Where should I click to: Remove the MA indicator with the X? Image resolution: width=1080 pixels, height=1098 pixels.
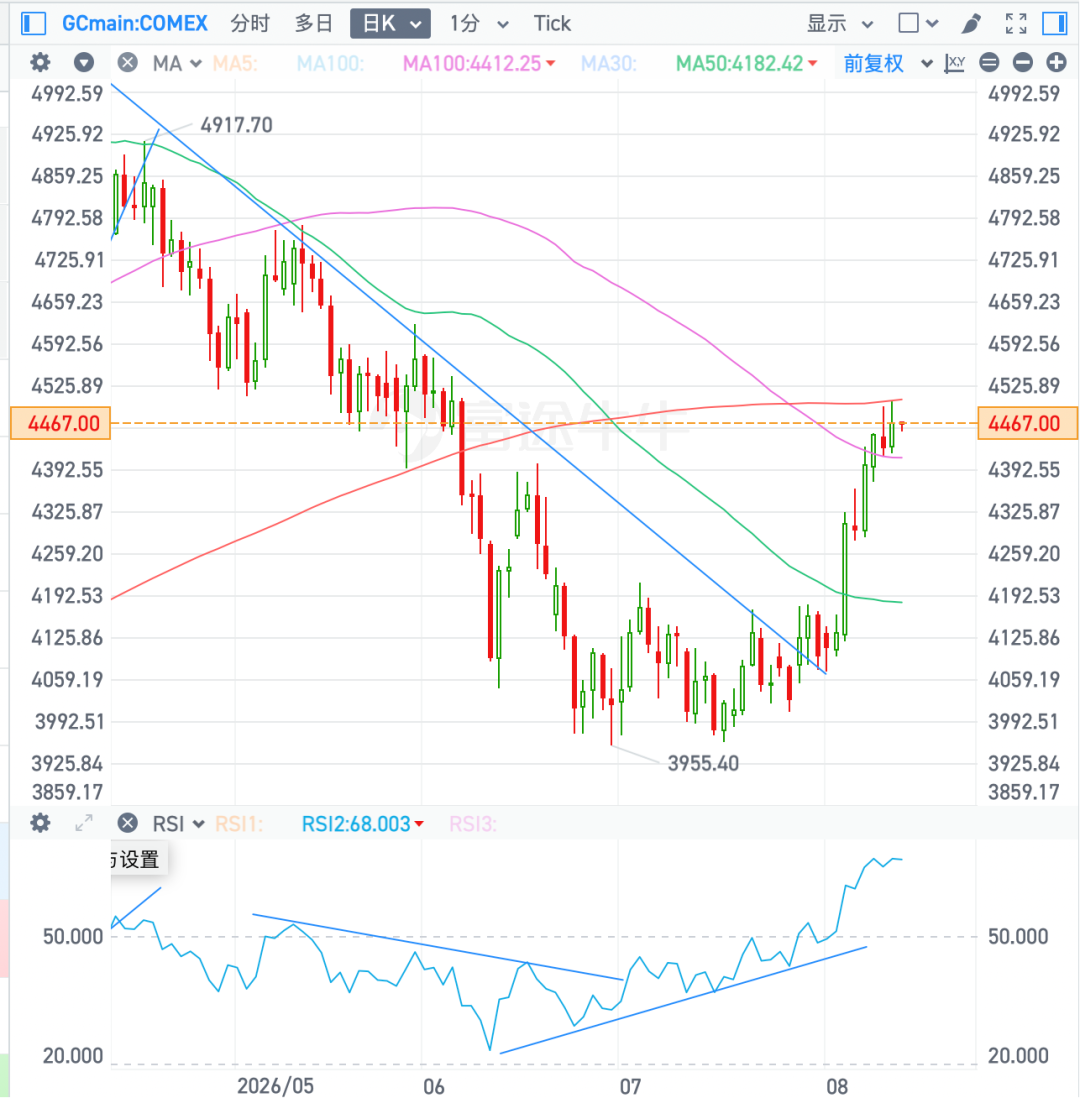pyautogui.click(x=127, y=63)
